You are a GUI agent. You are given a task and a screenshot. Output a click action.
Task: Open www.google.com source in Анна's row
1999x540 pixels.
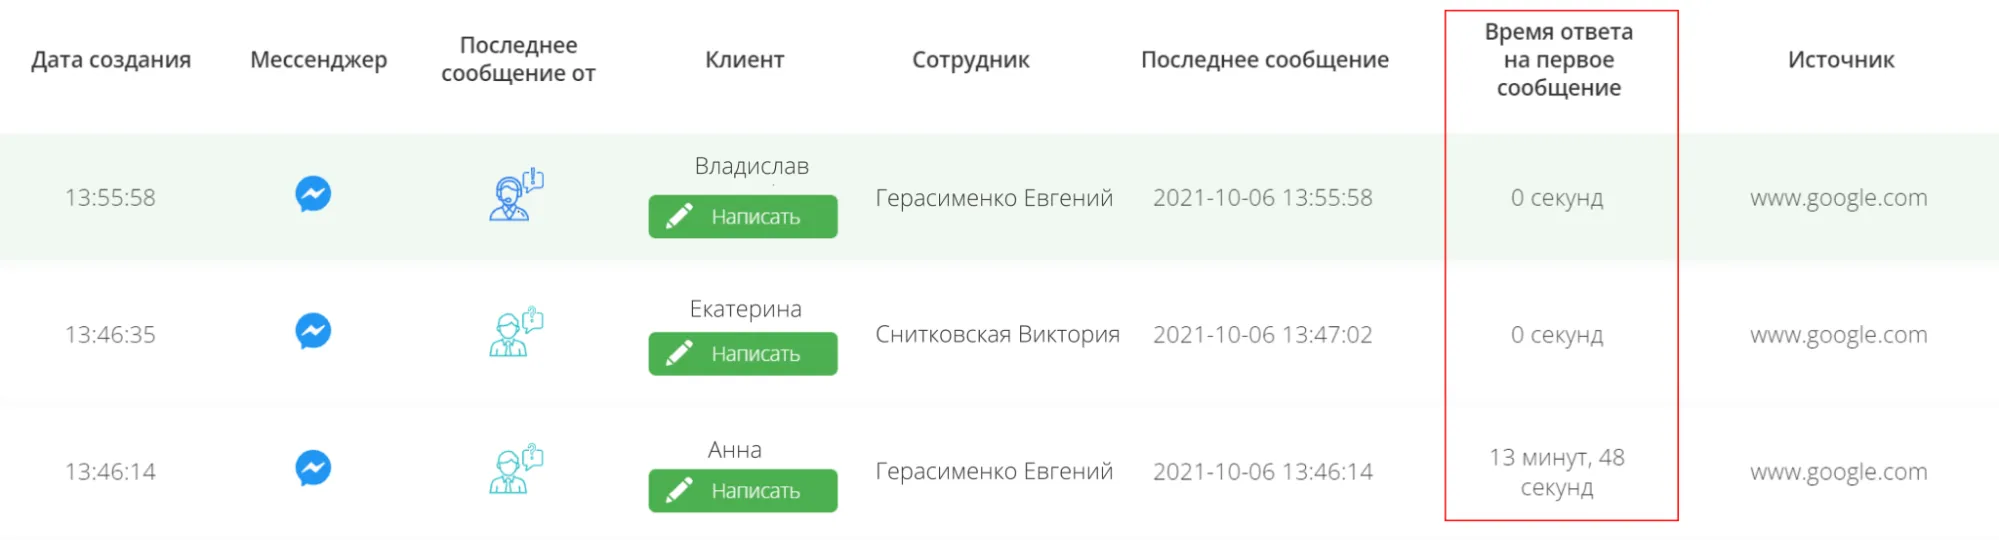pyautogui.click(x=1838, y=472)
